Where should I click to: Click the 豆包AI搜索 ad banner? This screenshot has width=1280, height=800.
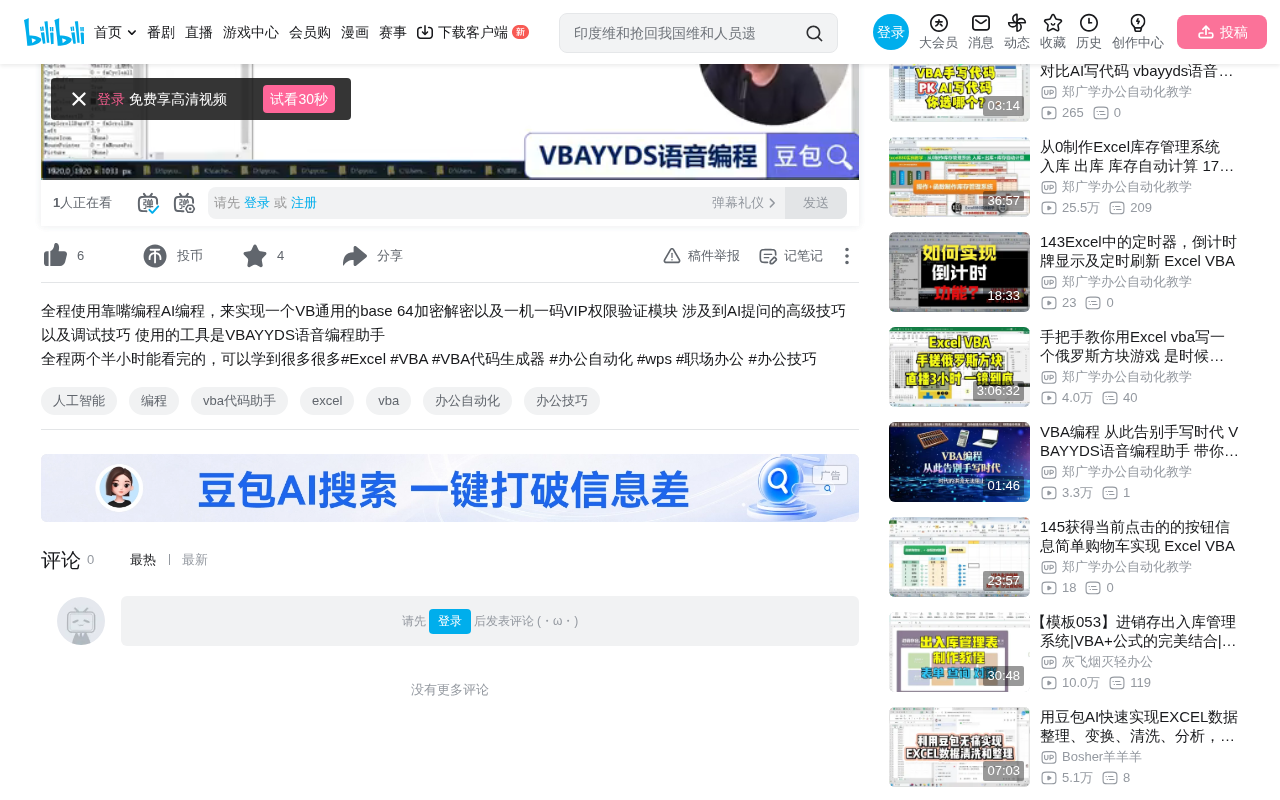[x=450, y=488]
